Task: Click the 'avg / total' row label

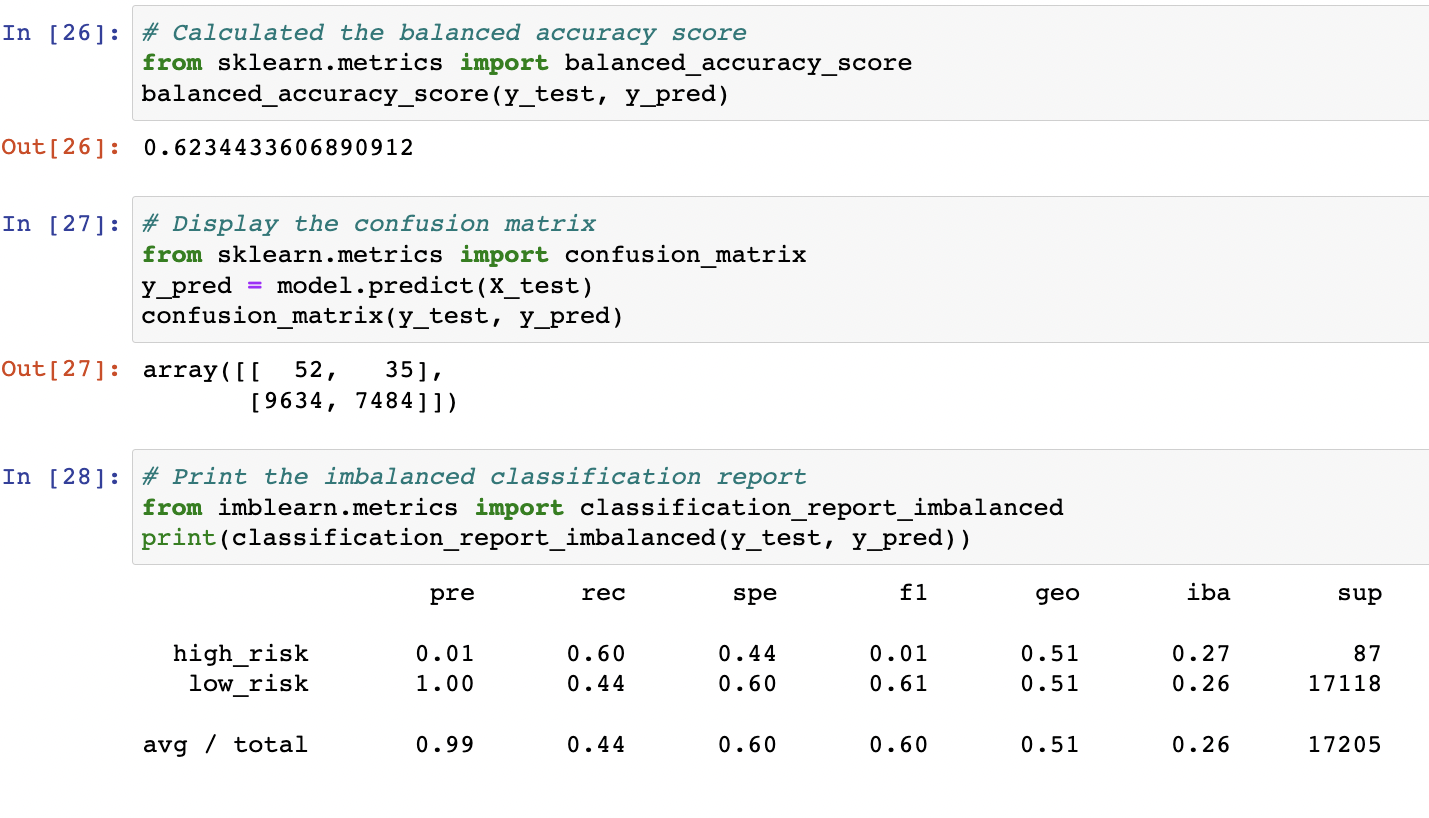Action: point(225,745)
